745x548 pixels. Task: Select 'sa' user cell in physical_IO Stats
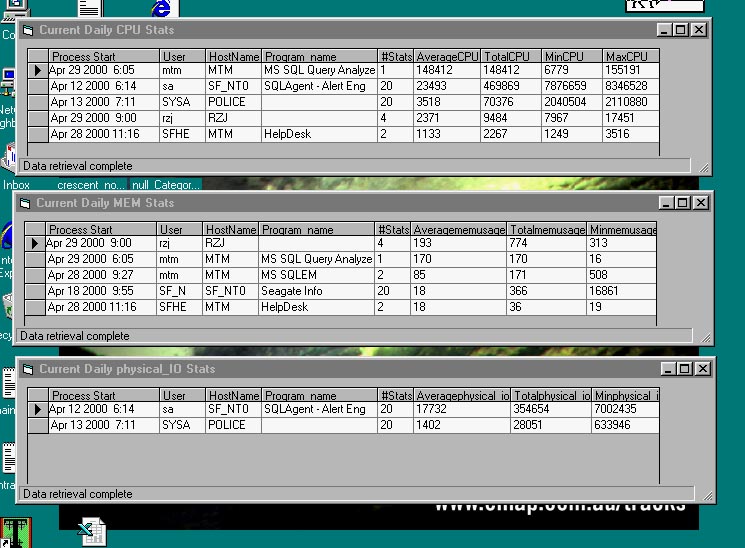[x=182, y=409]
